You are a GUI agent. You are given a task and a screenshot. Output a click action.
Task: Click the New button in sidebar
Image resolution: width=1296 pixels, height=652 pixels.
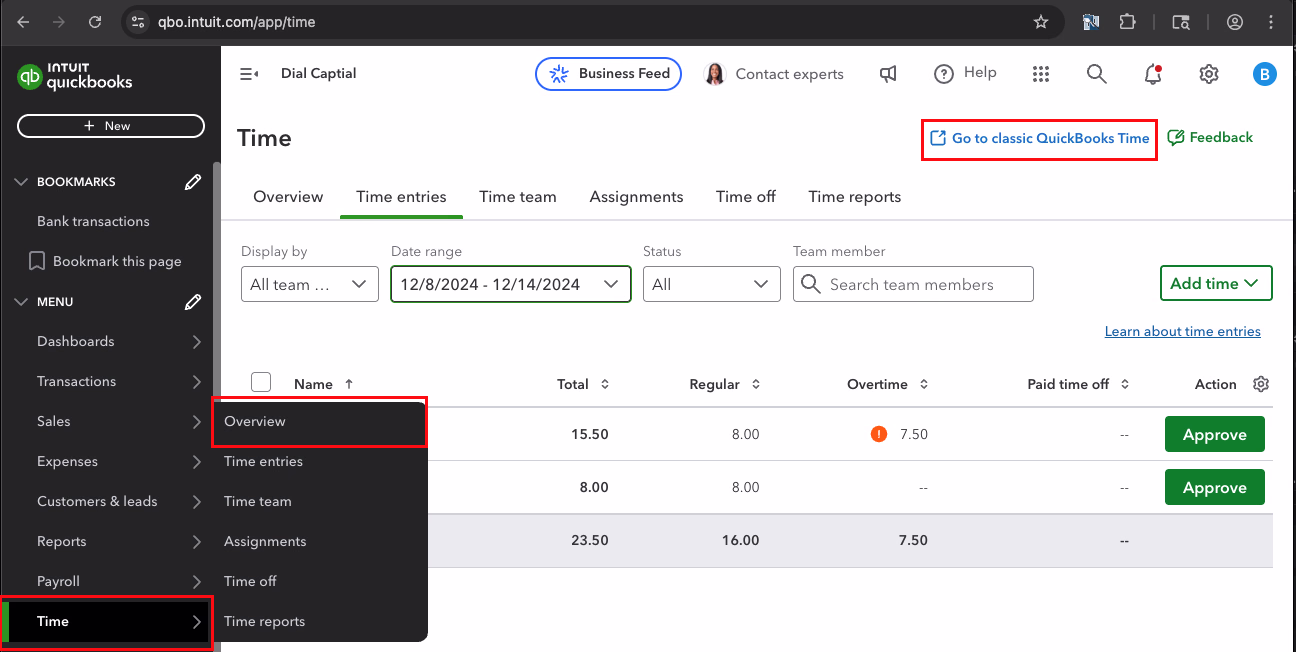(111, 126)
